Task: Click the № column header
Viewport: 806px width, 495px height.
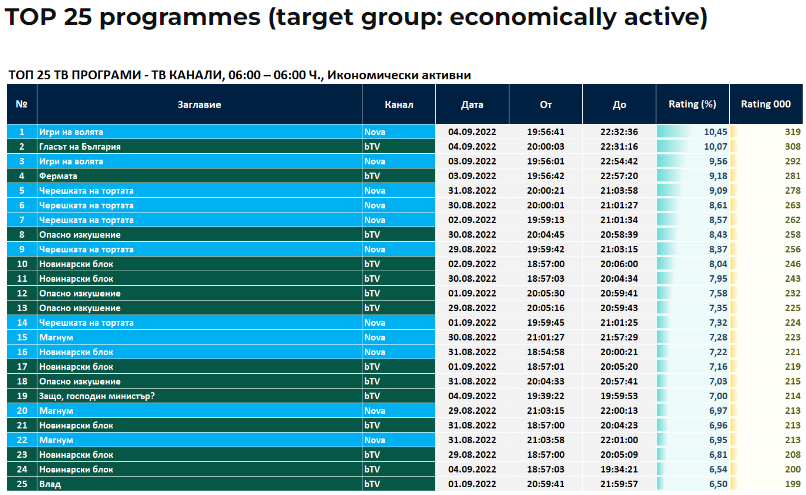Action: 21,104
